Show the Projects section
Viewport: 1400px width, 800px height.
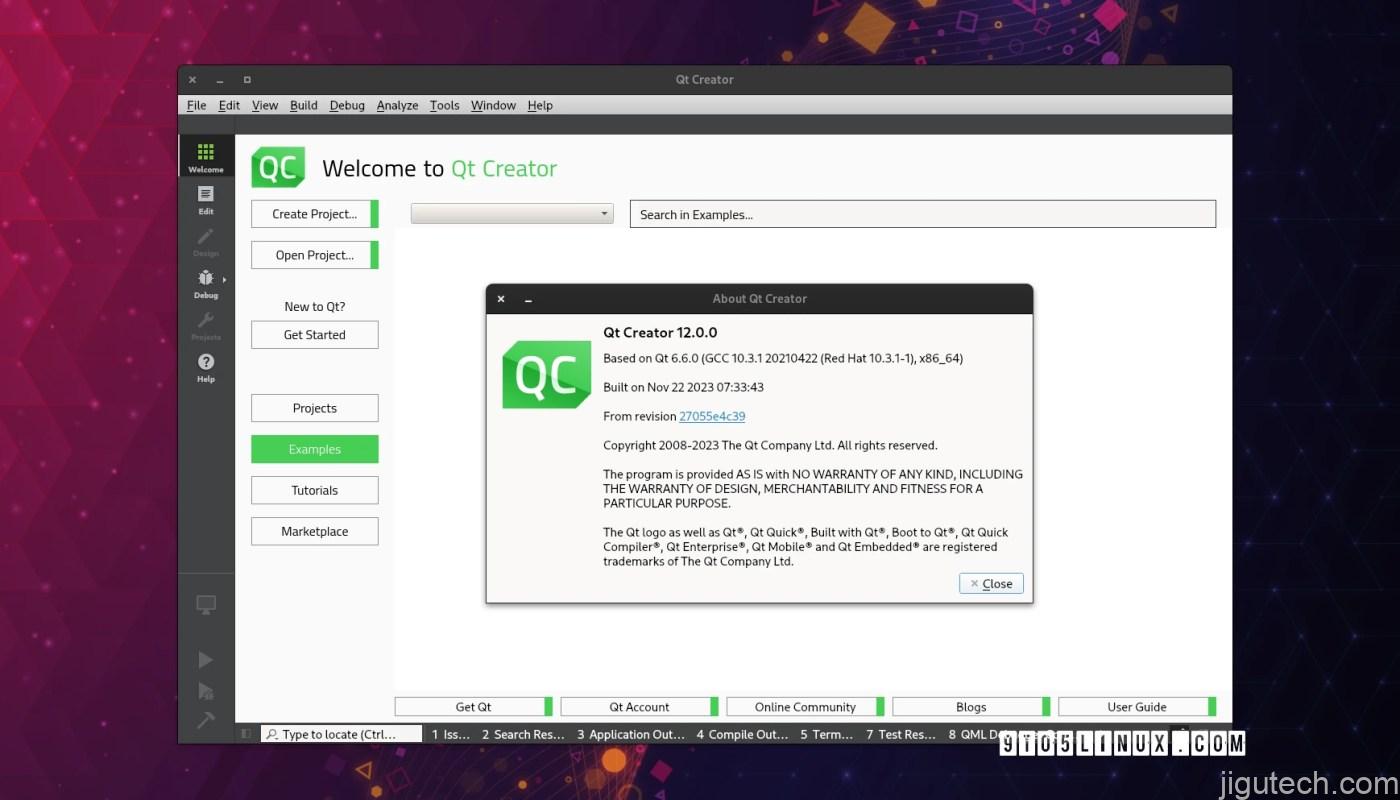(x=315, y=408)
